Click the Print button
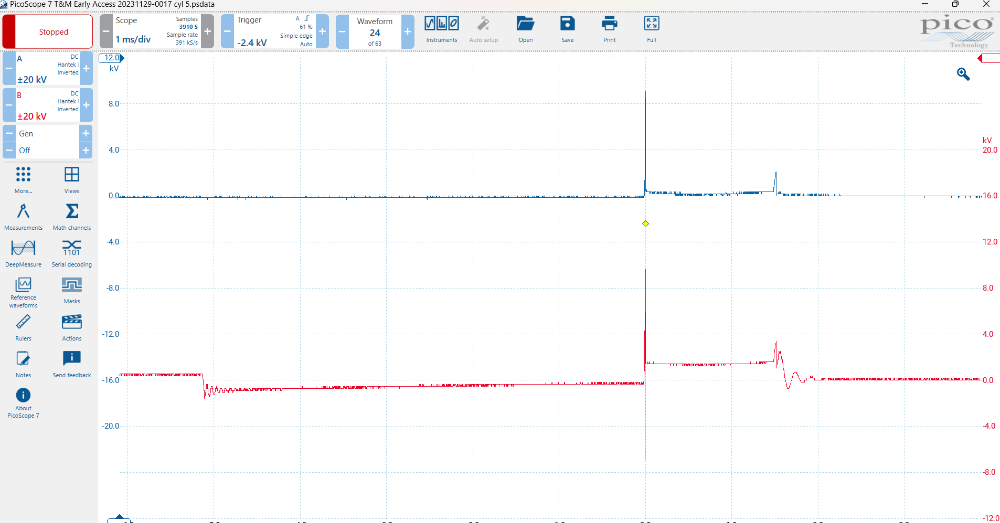Image resolution: width=1000 pixels, height=523 pixels. coord(609,27)
